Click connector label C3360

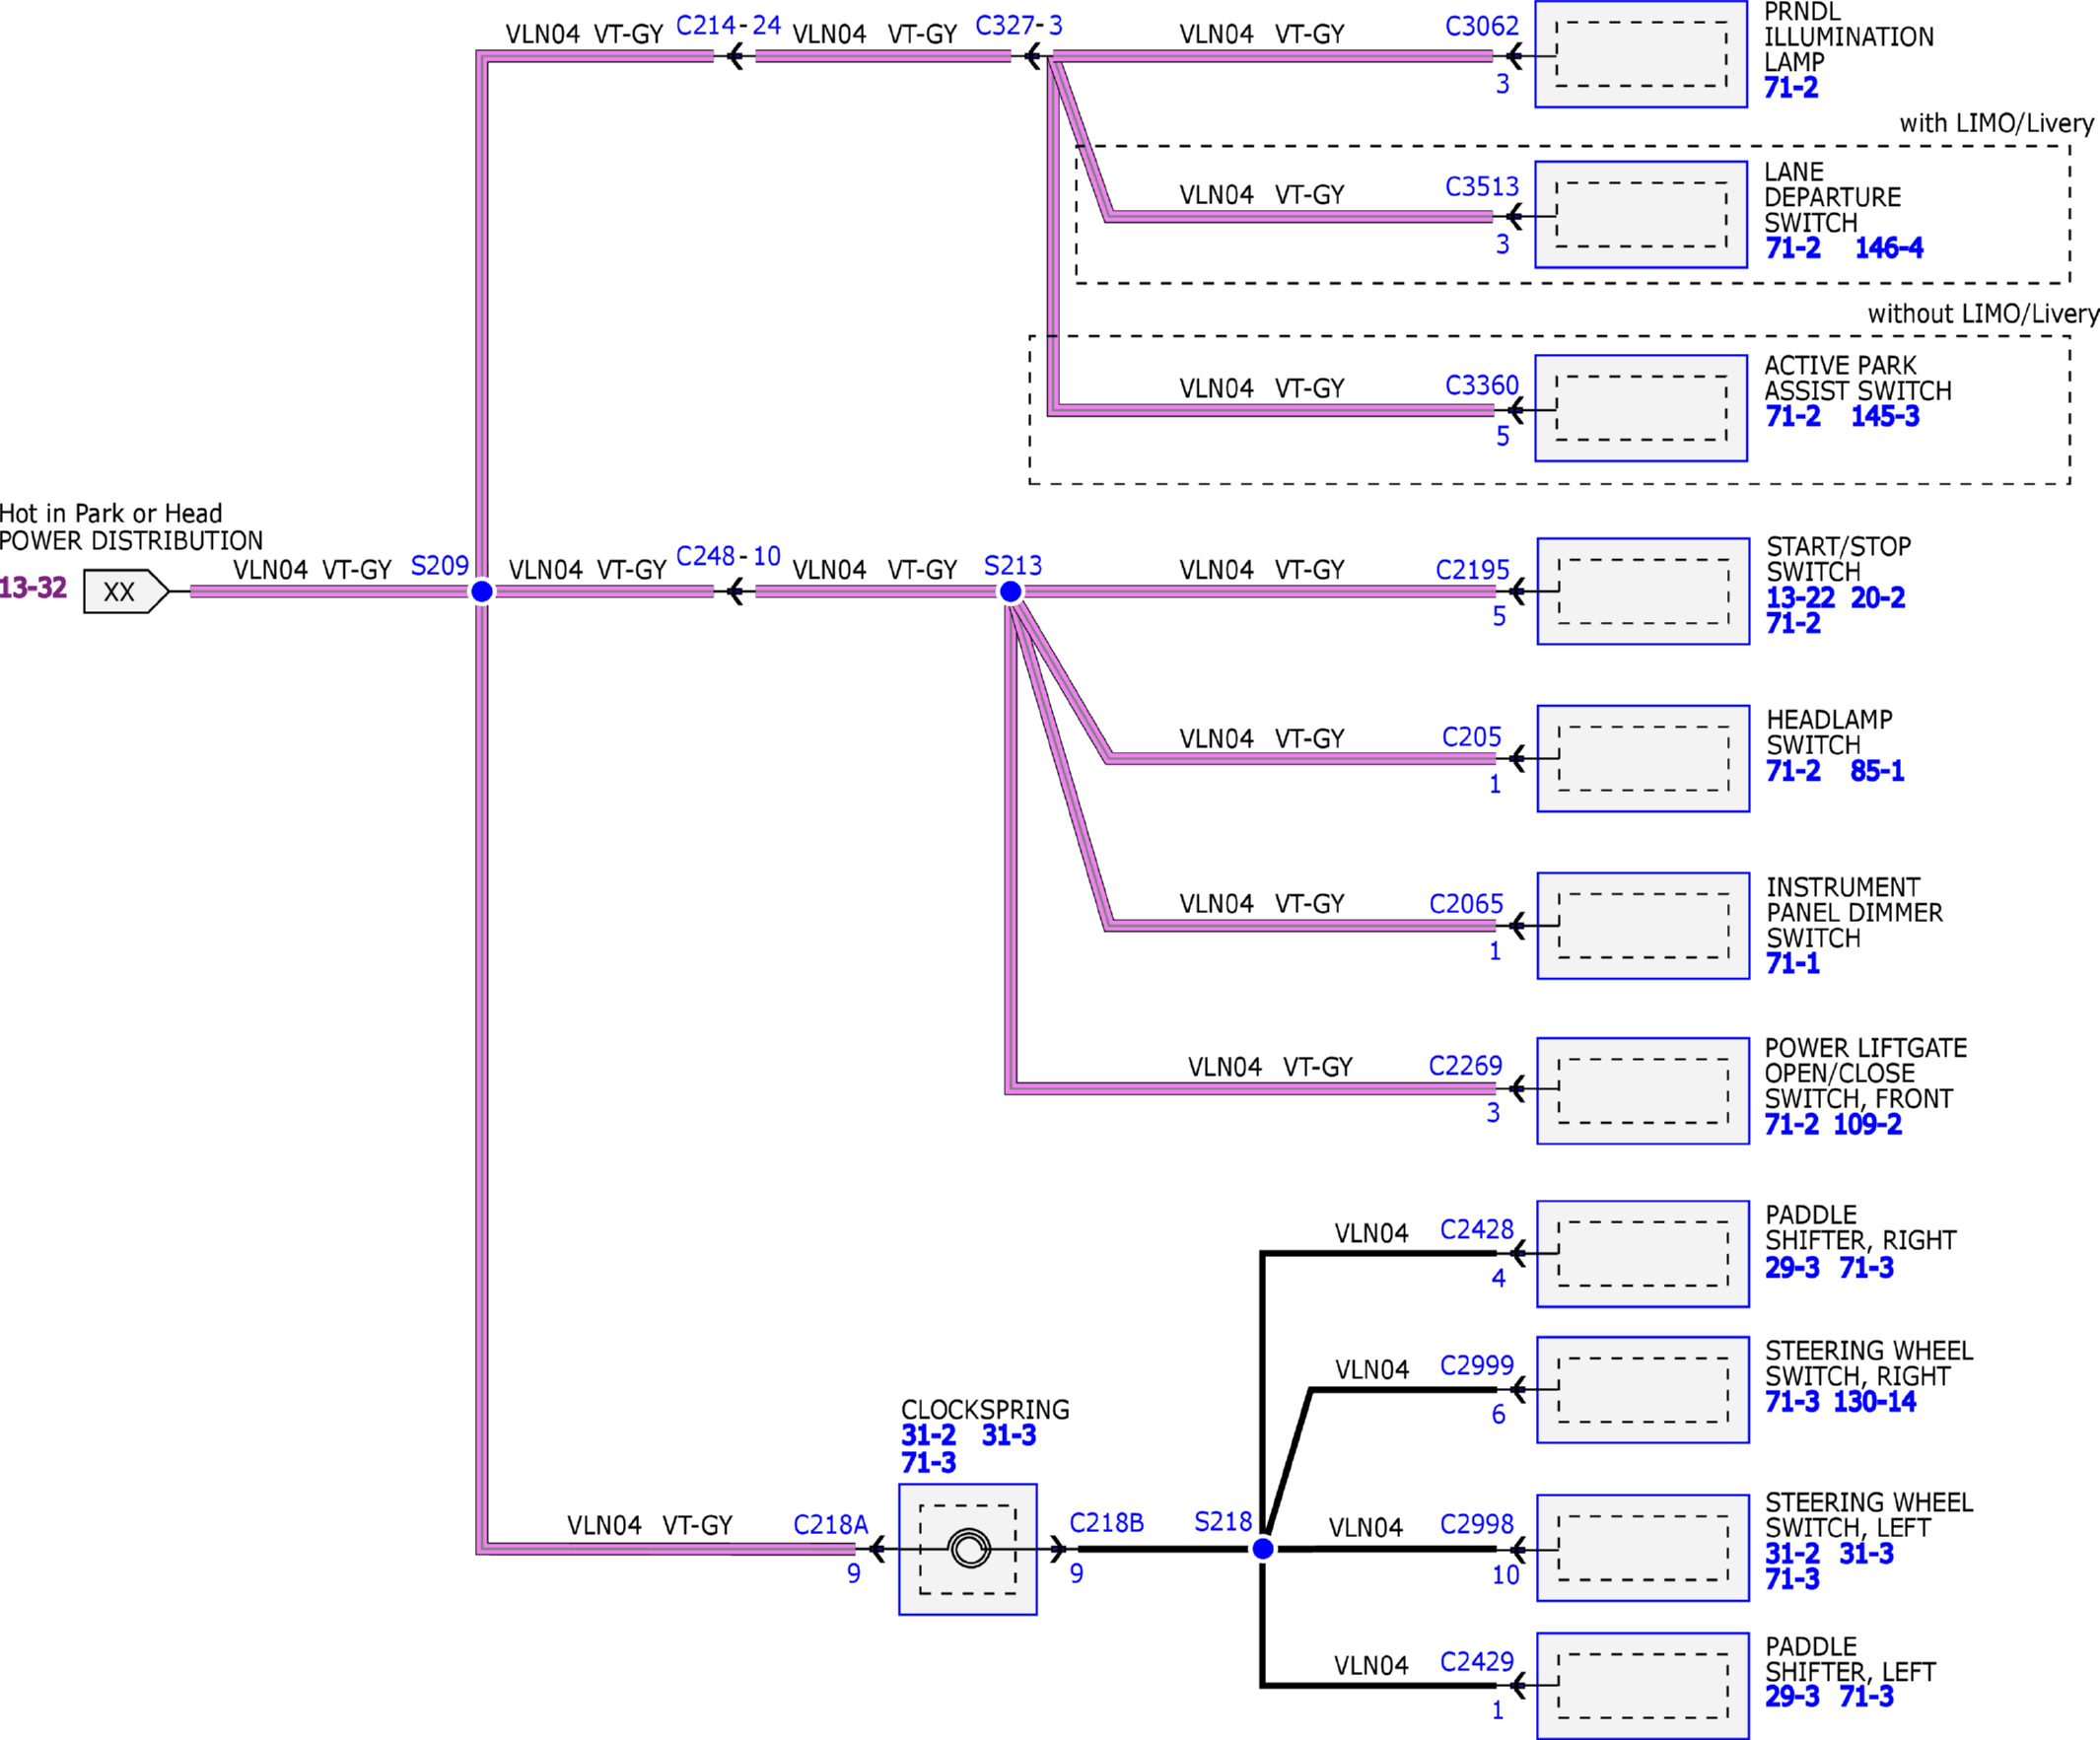click(x=1482, y=385)
